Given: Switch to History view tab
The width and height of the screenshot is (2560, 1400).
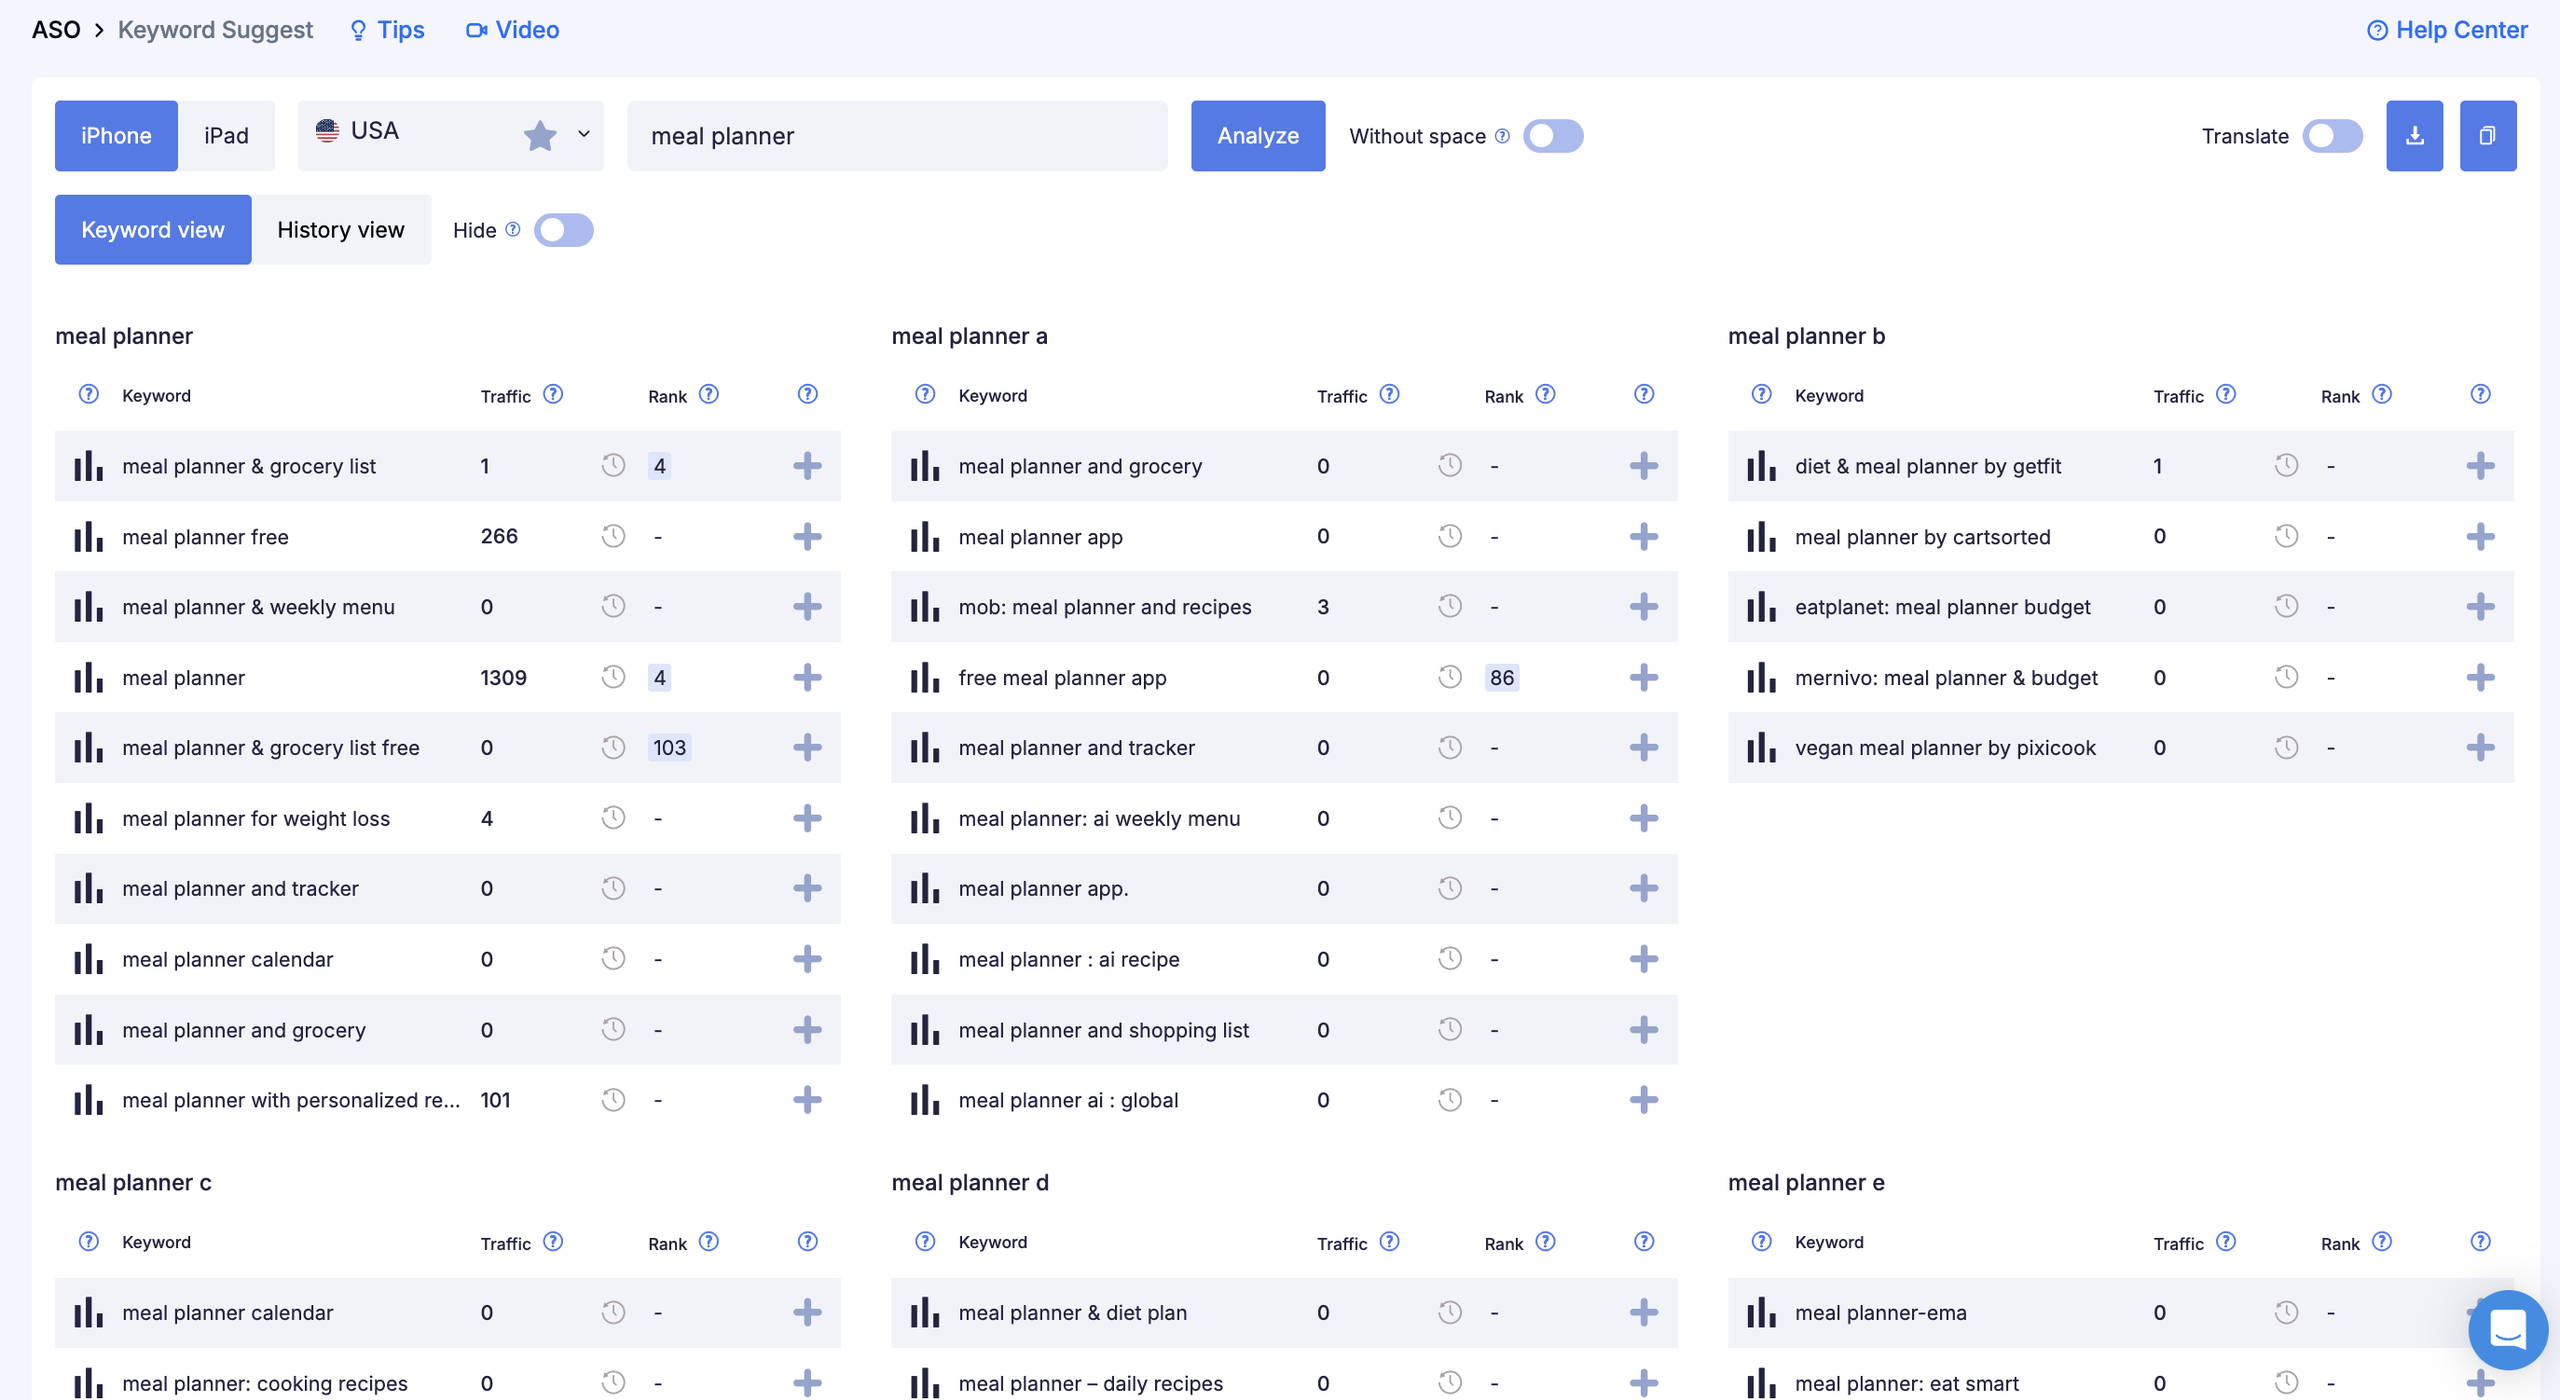Looking at the screenshot, I should [x=341, y=229].
